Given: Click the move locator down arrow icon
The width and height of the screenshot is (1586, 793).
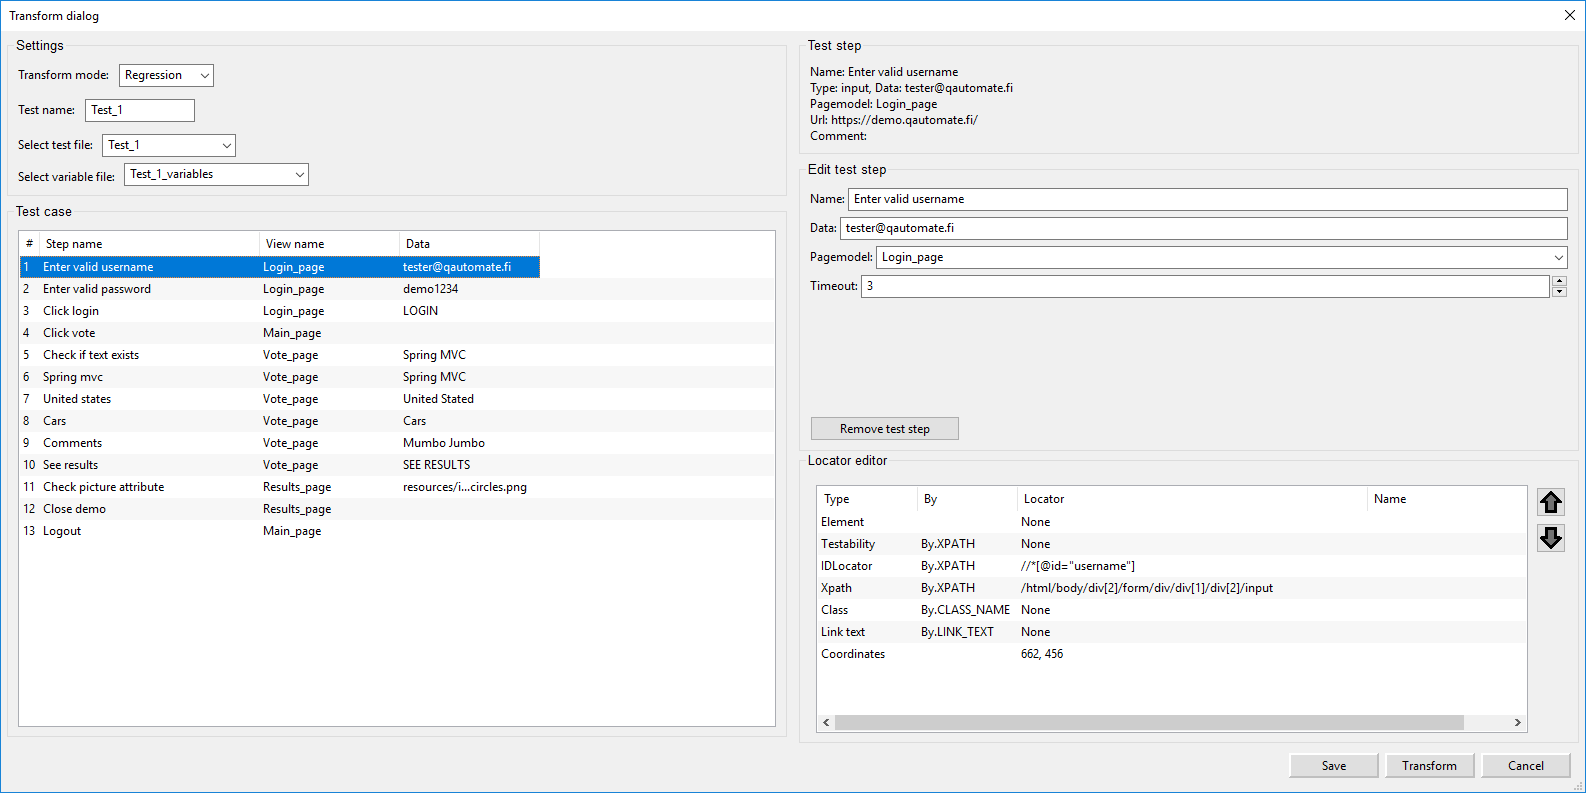Looking at the screenshot, I should coord(1550,538).
